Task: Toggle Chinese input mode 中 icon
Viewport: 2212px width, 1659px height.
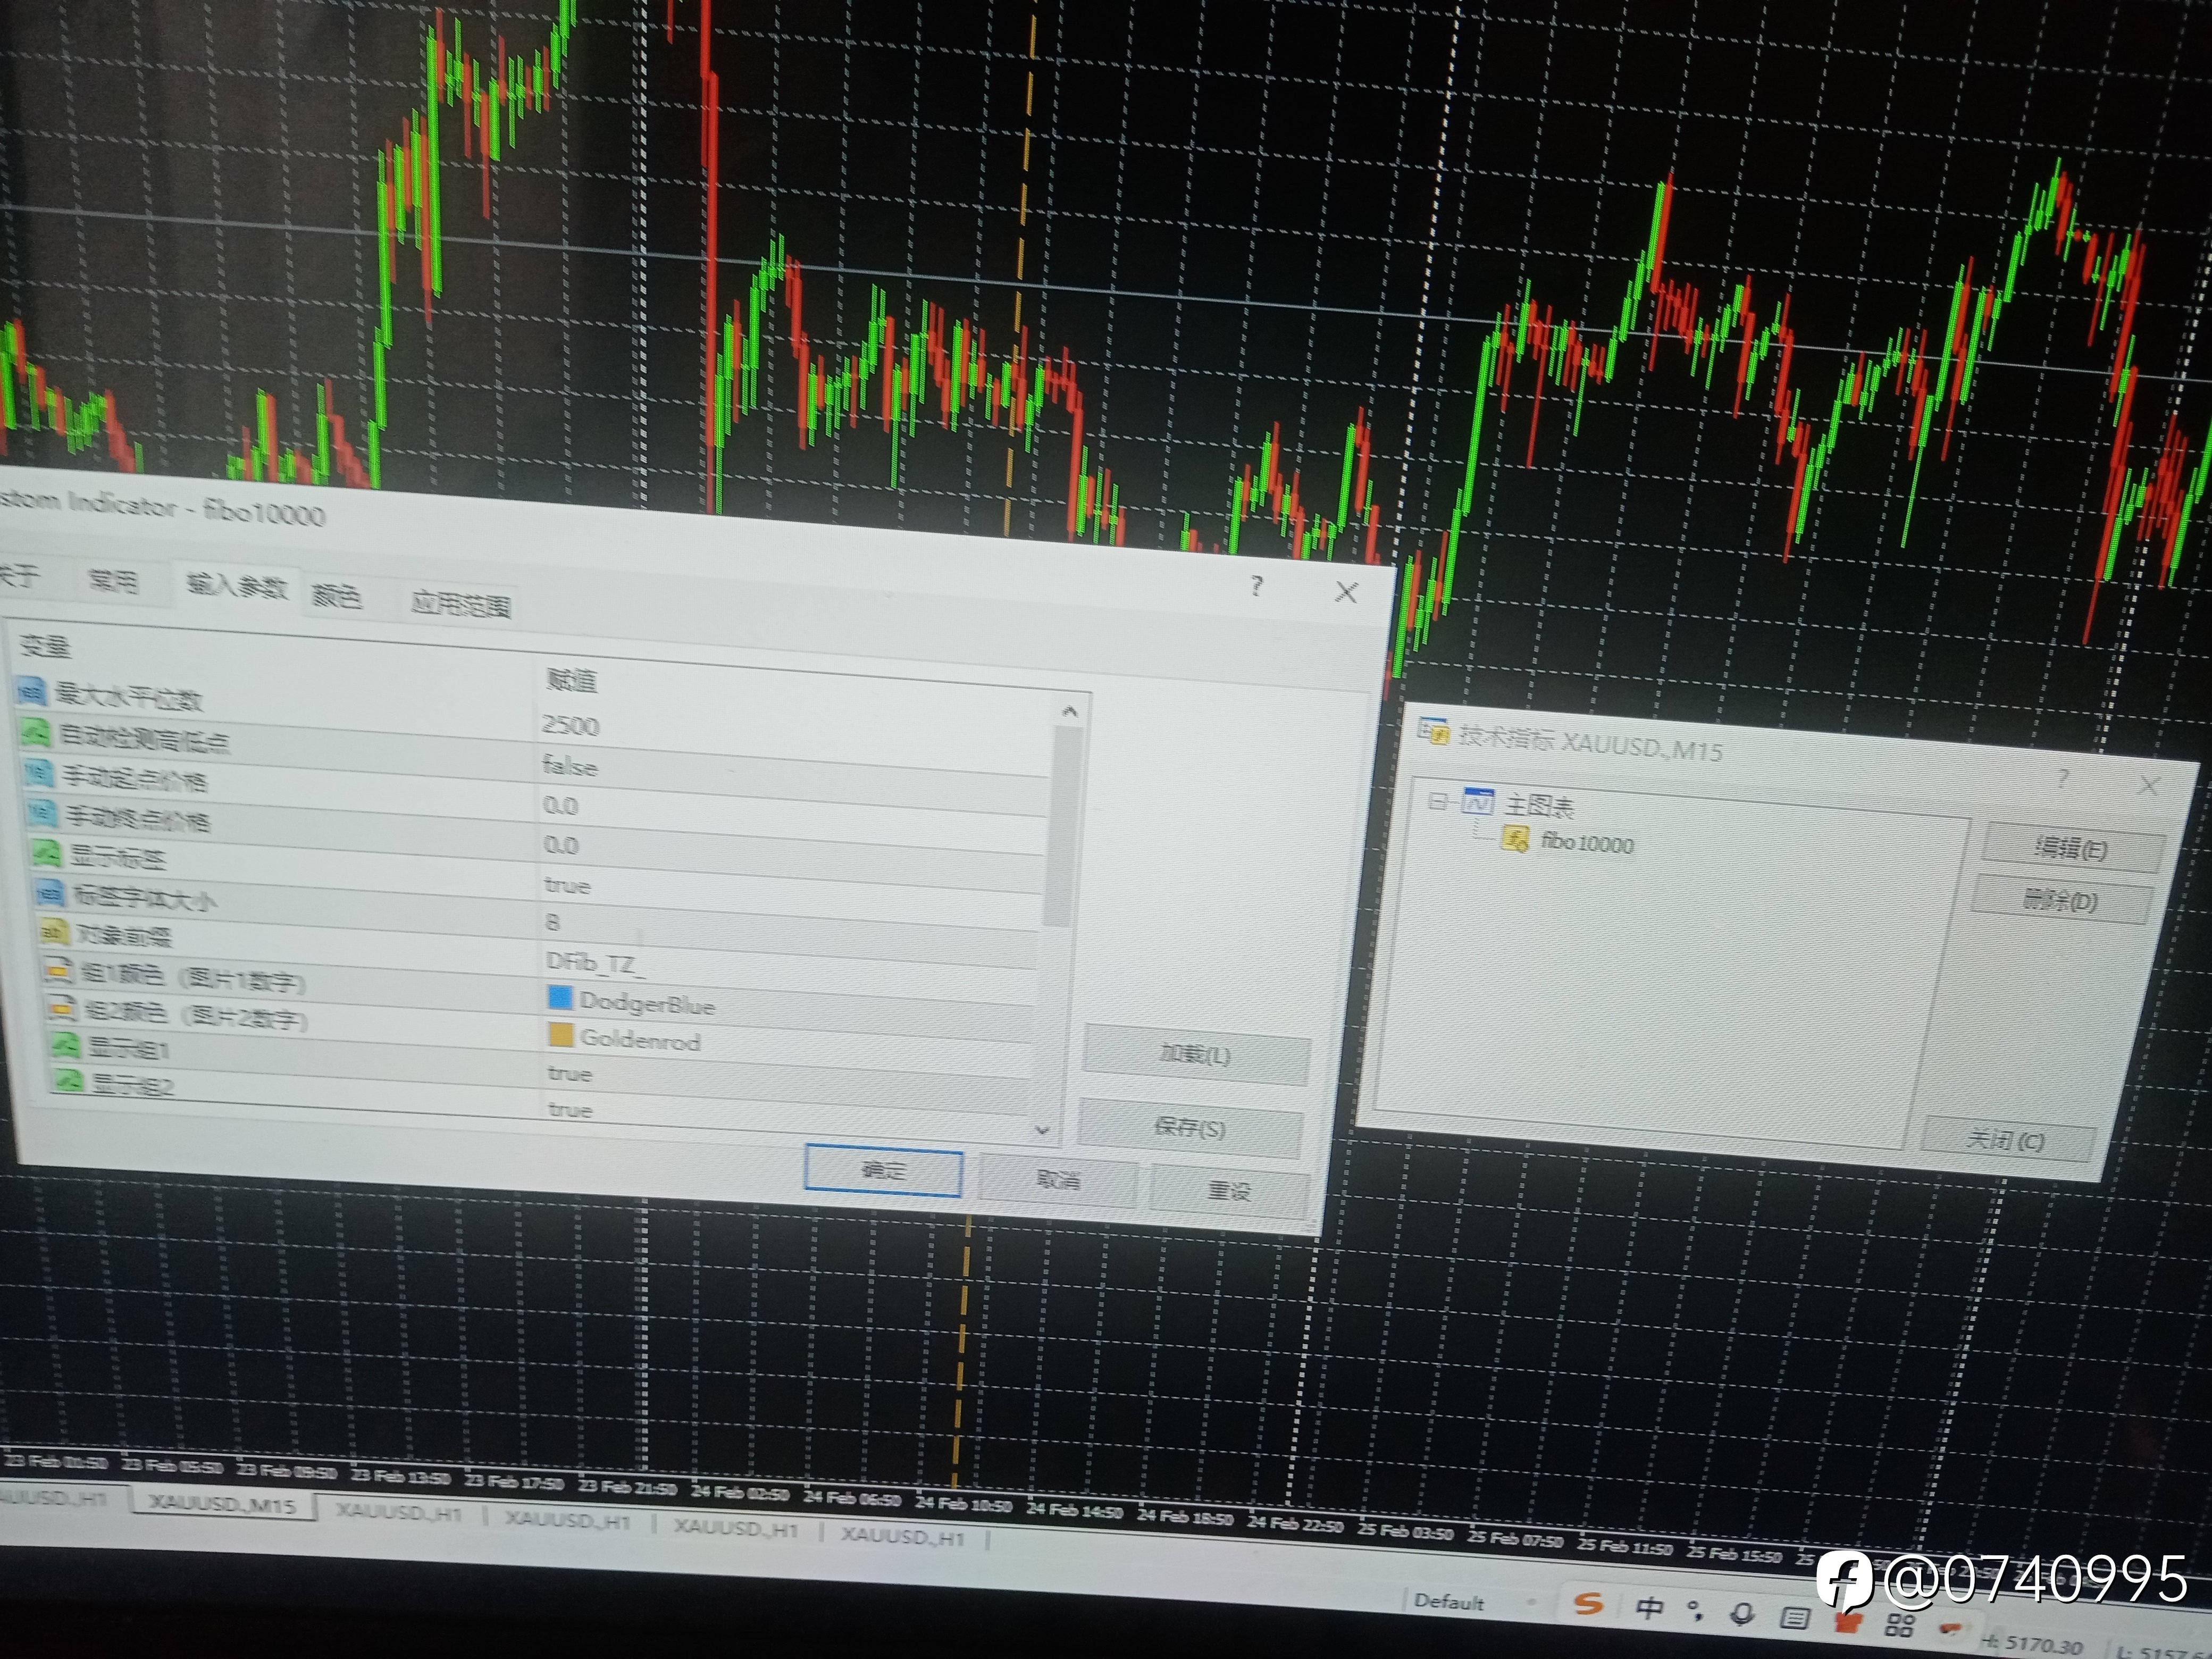Action: click(1649, 1608)
